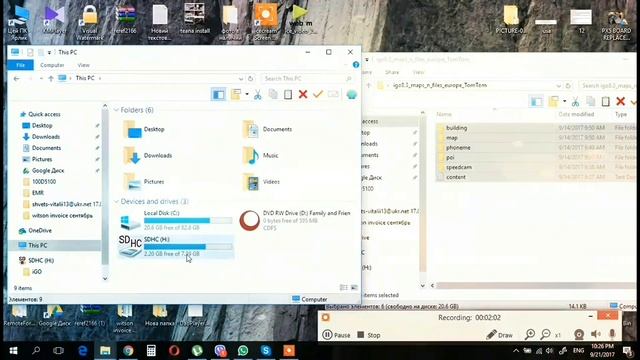640x360 pixels.
Task: Click the Cut scissors in igo window toolbar
Action: pyautogui.click(x=575, y=101)
